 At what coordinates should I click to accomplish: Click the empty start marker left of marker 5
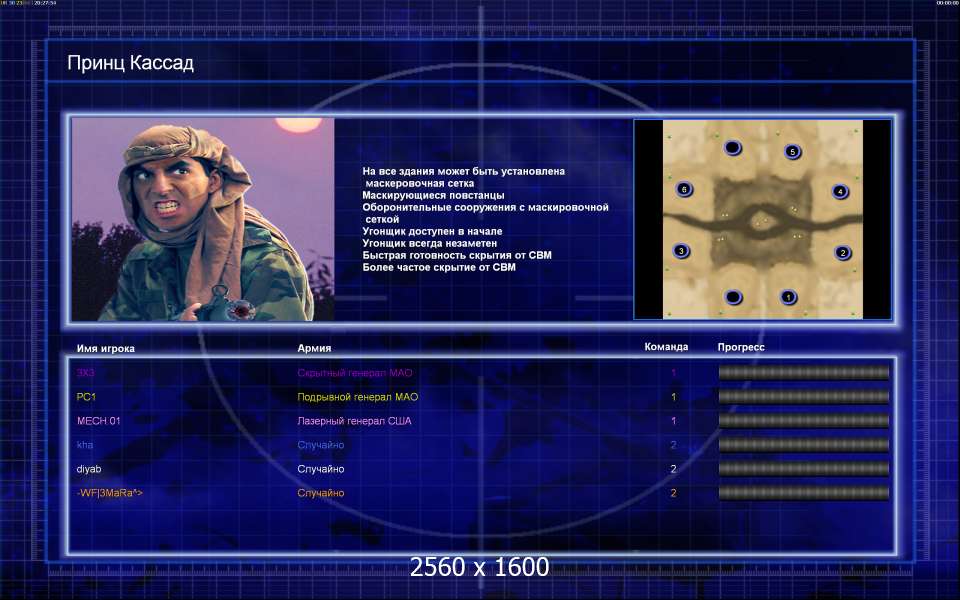tap(733, 148)
